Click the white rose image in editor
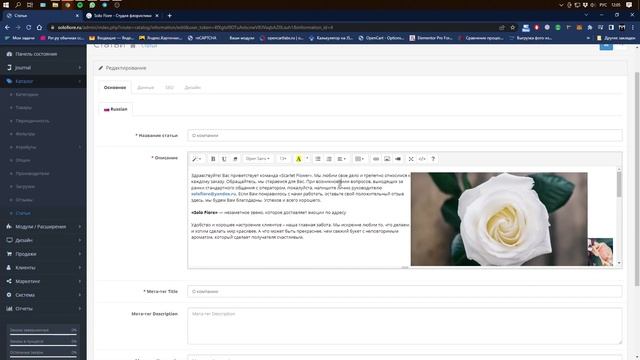This screenshot has width=640, height=360. (x=499, y=219)
